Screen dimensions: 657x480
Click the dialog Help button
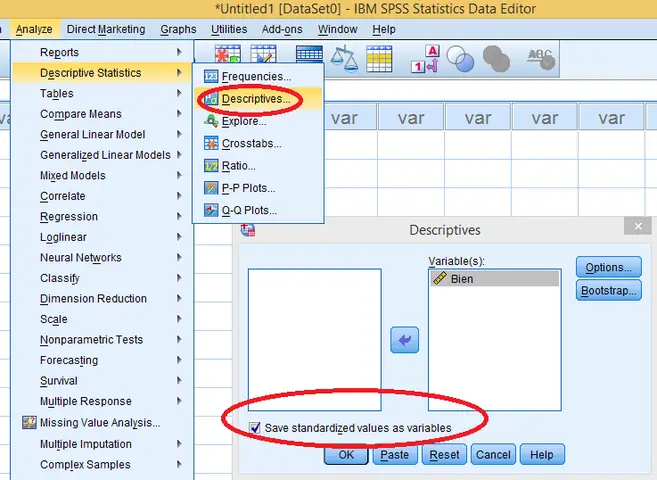pos(542,454)
